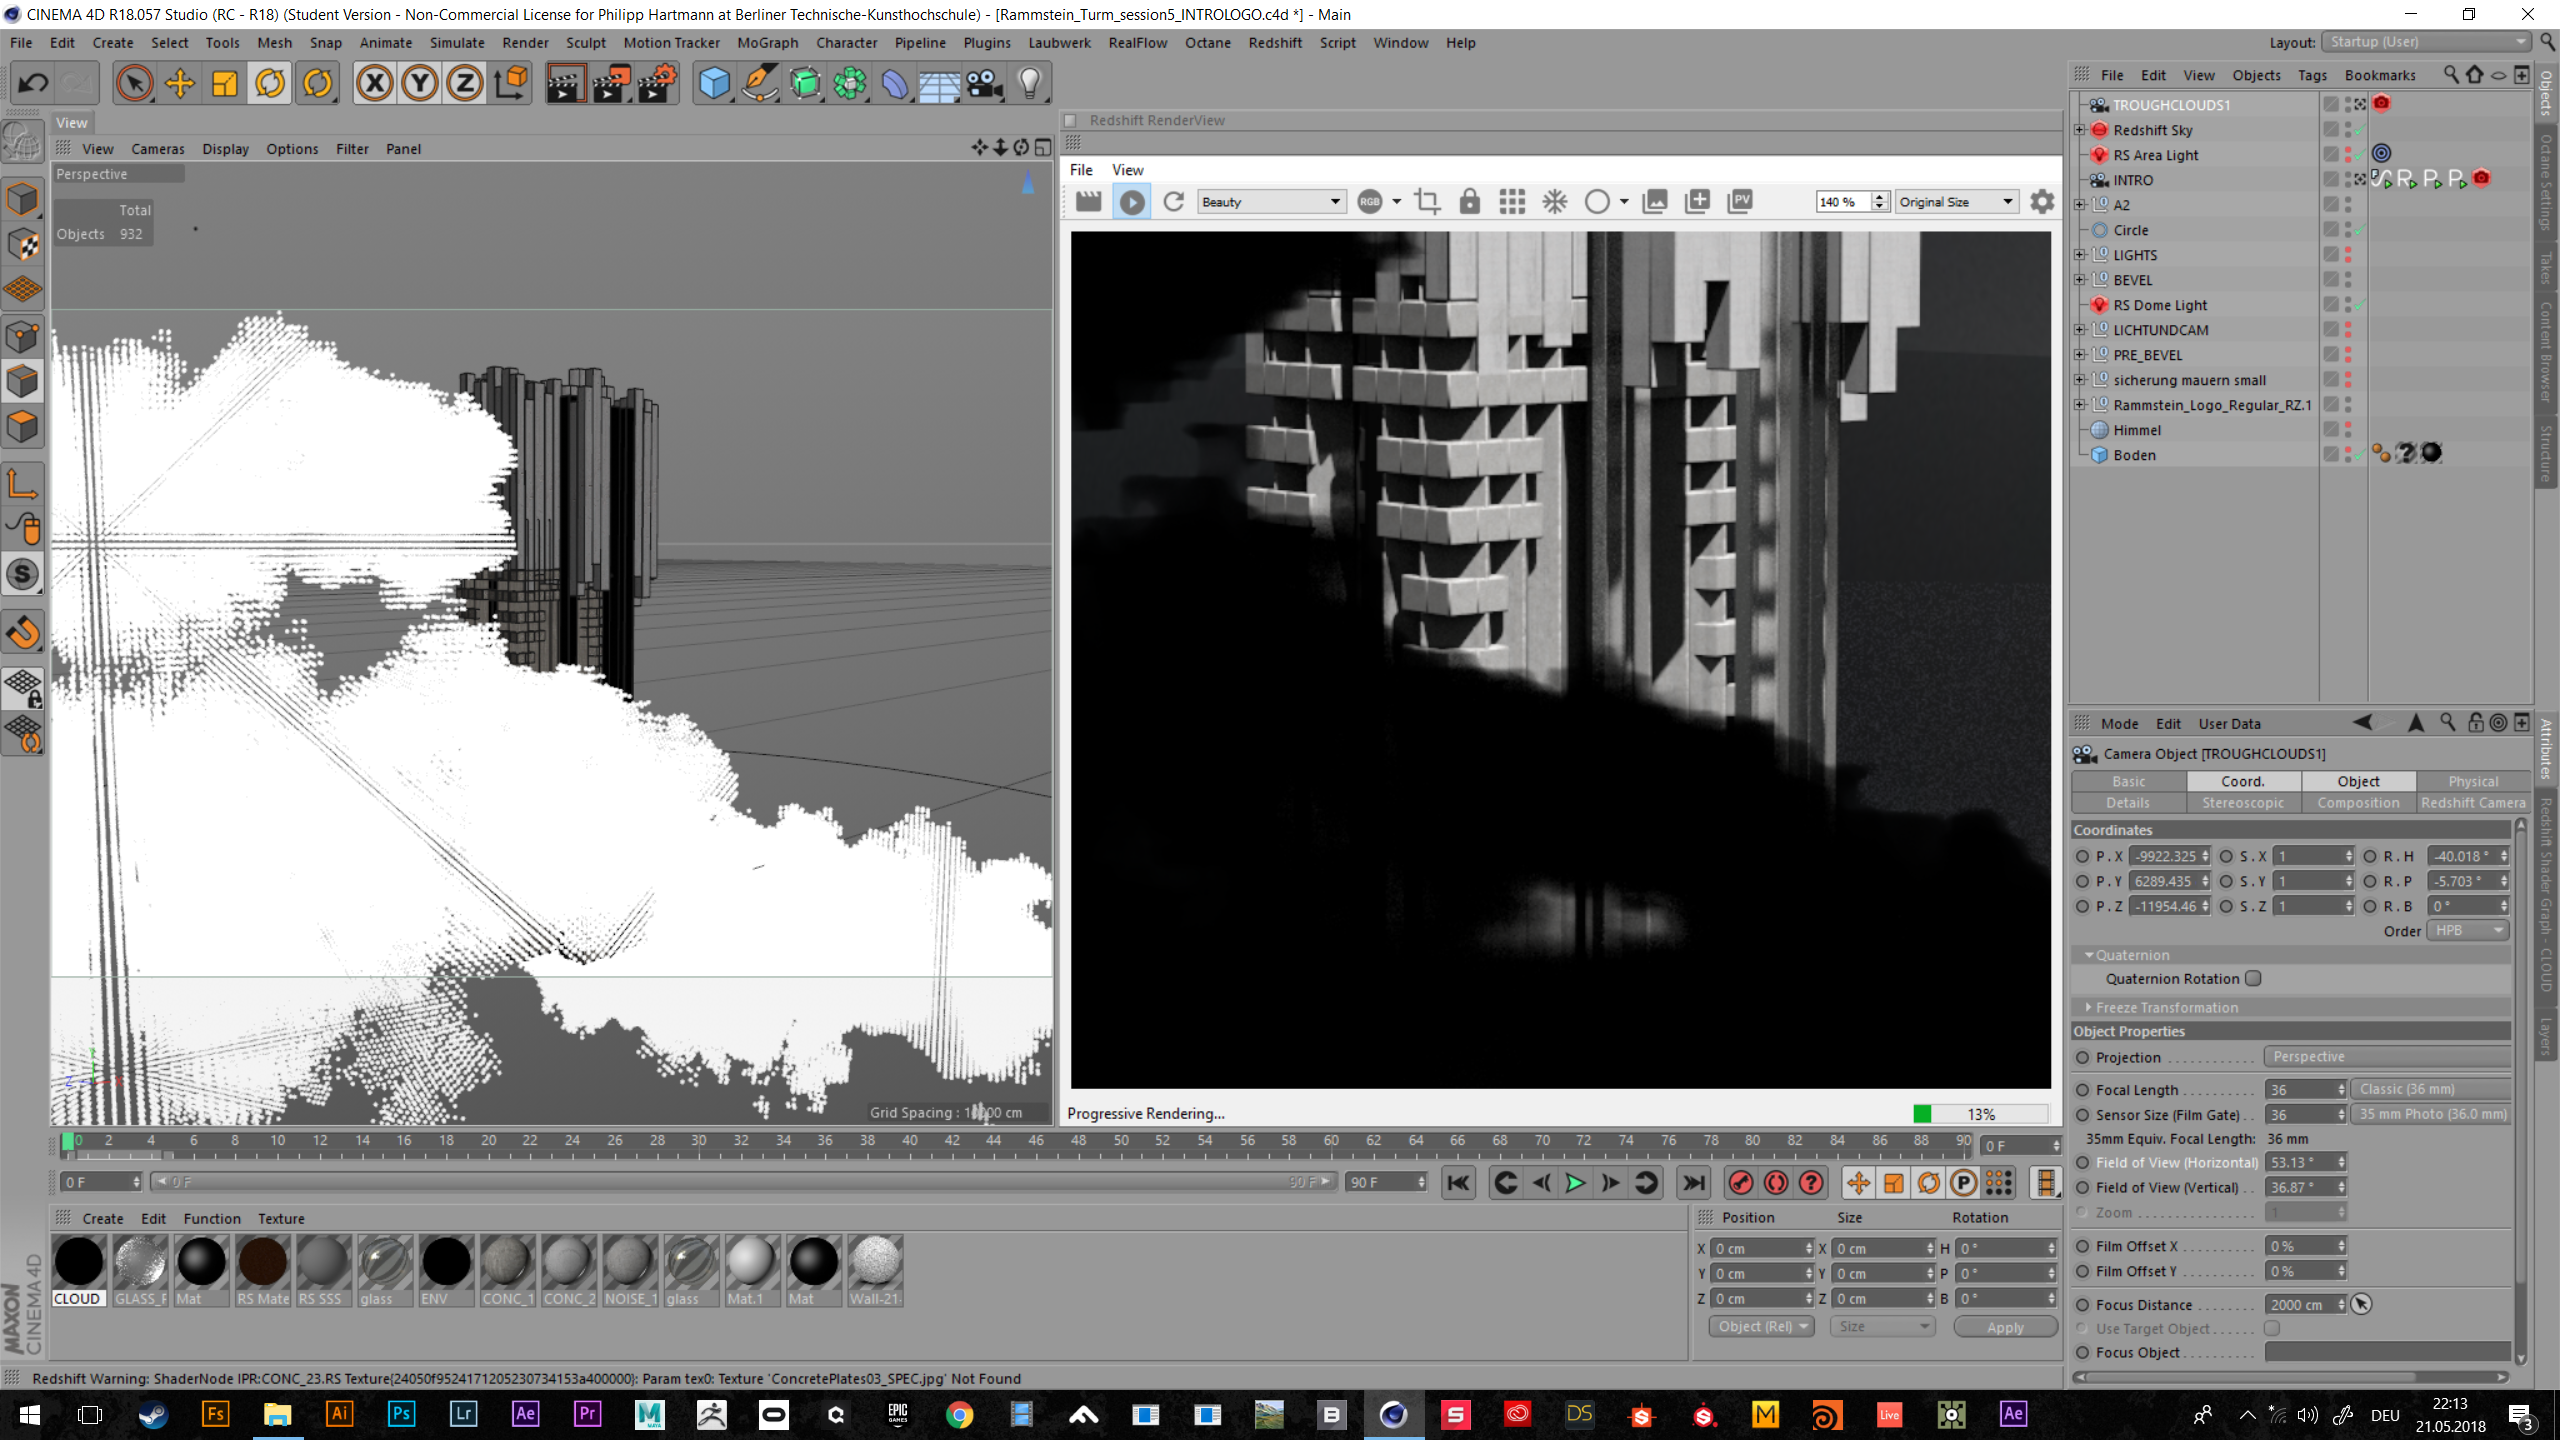Click the Record Active Objects button
The image size is (2560, 1440).
[x=1741, y=1183]
